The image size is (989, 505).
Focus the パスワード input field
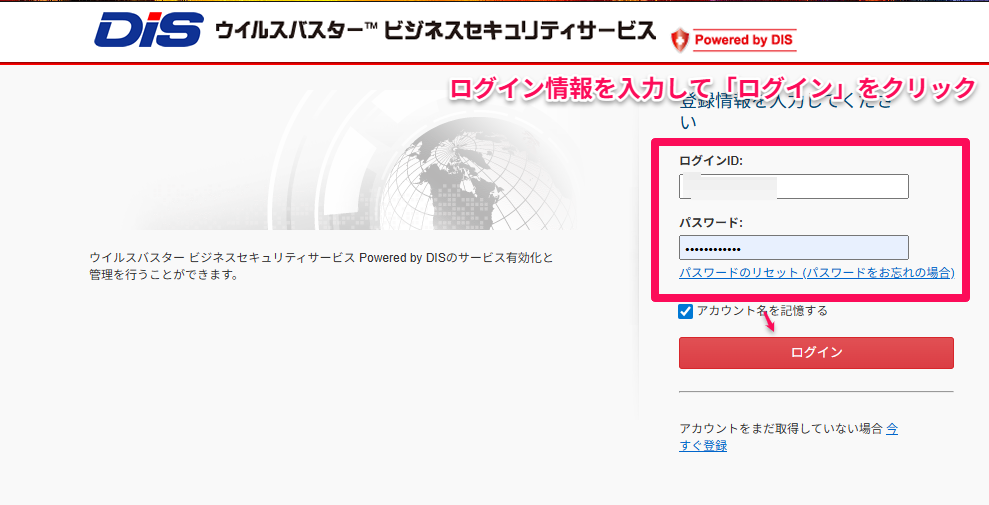793,248
